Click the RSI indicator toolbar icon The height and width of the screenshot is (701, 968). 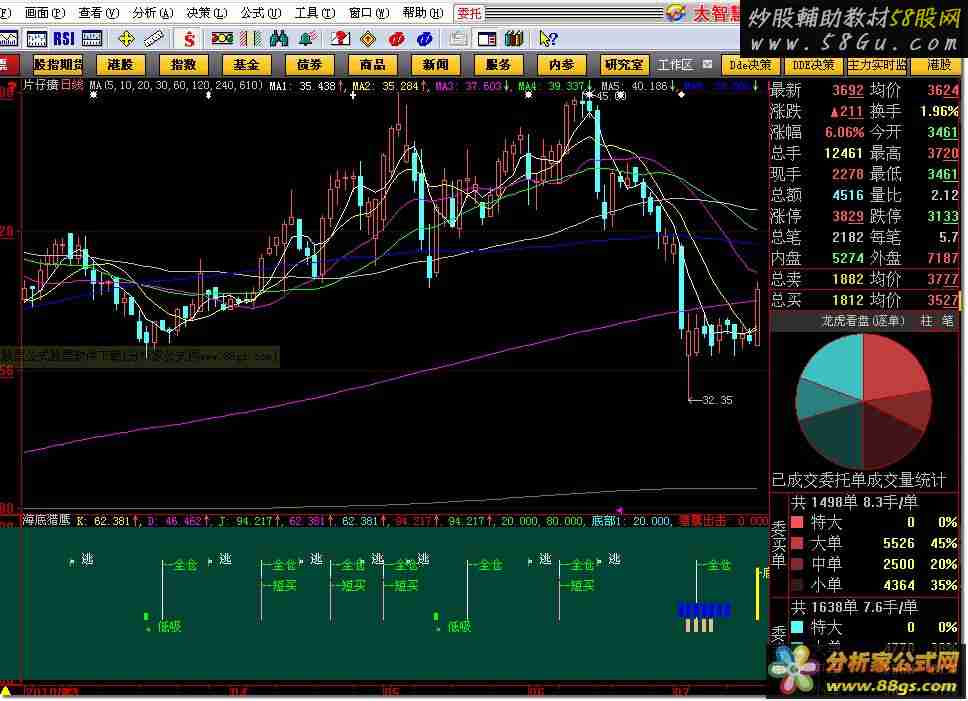click(x=64, y=38)
